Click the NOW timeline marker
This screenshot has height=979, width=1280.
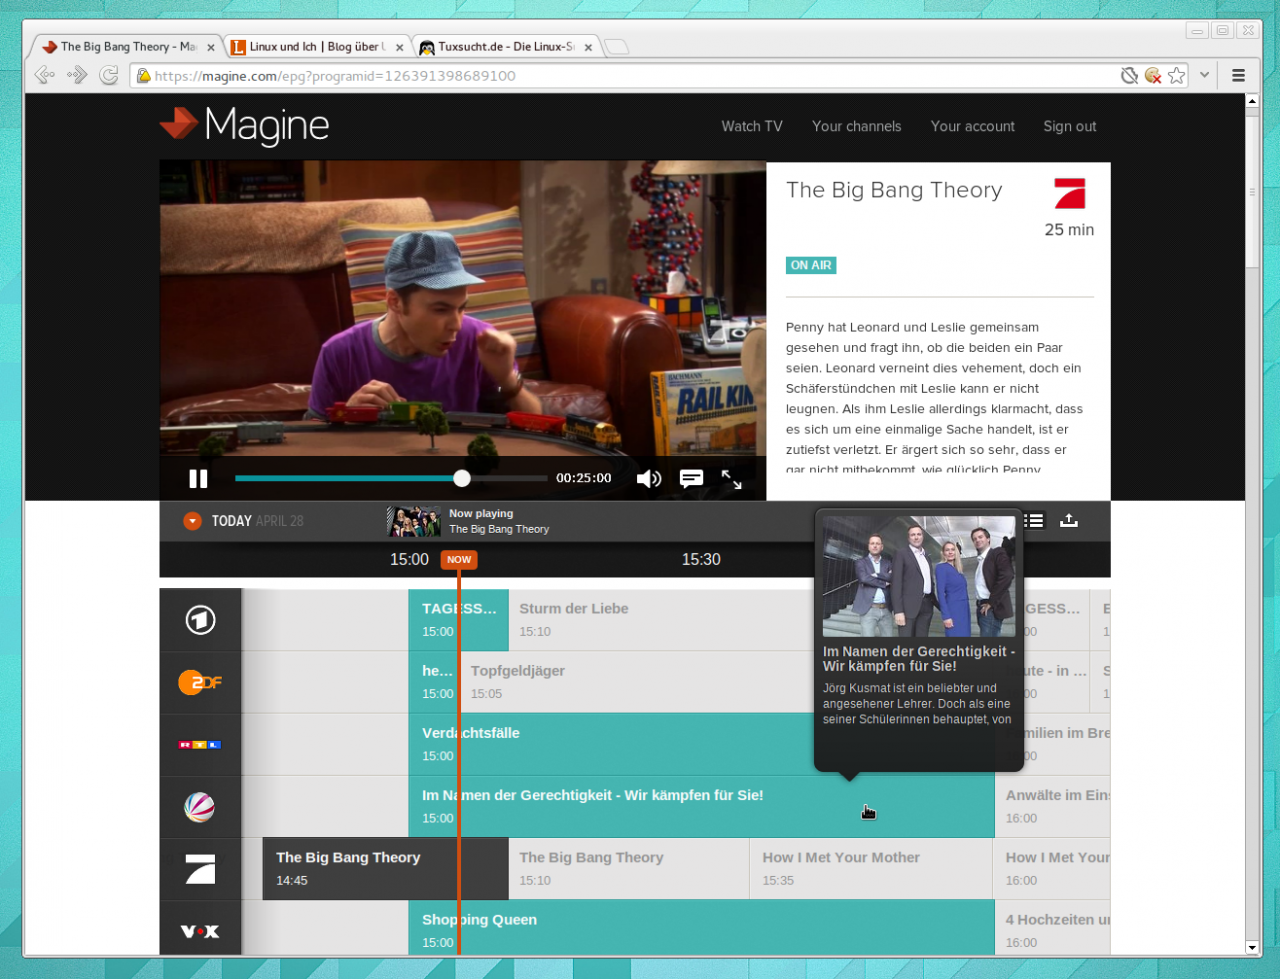click(459, 560)
